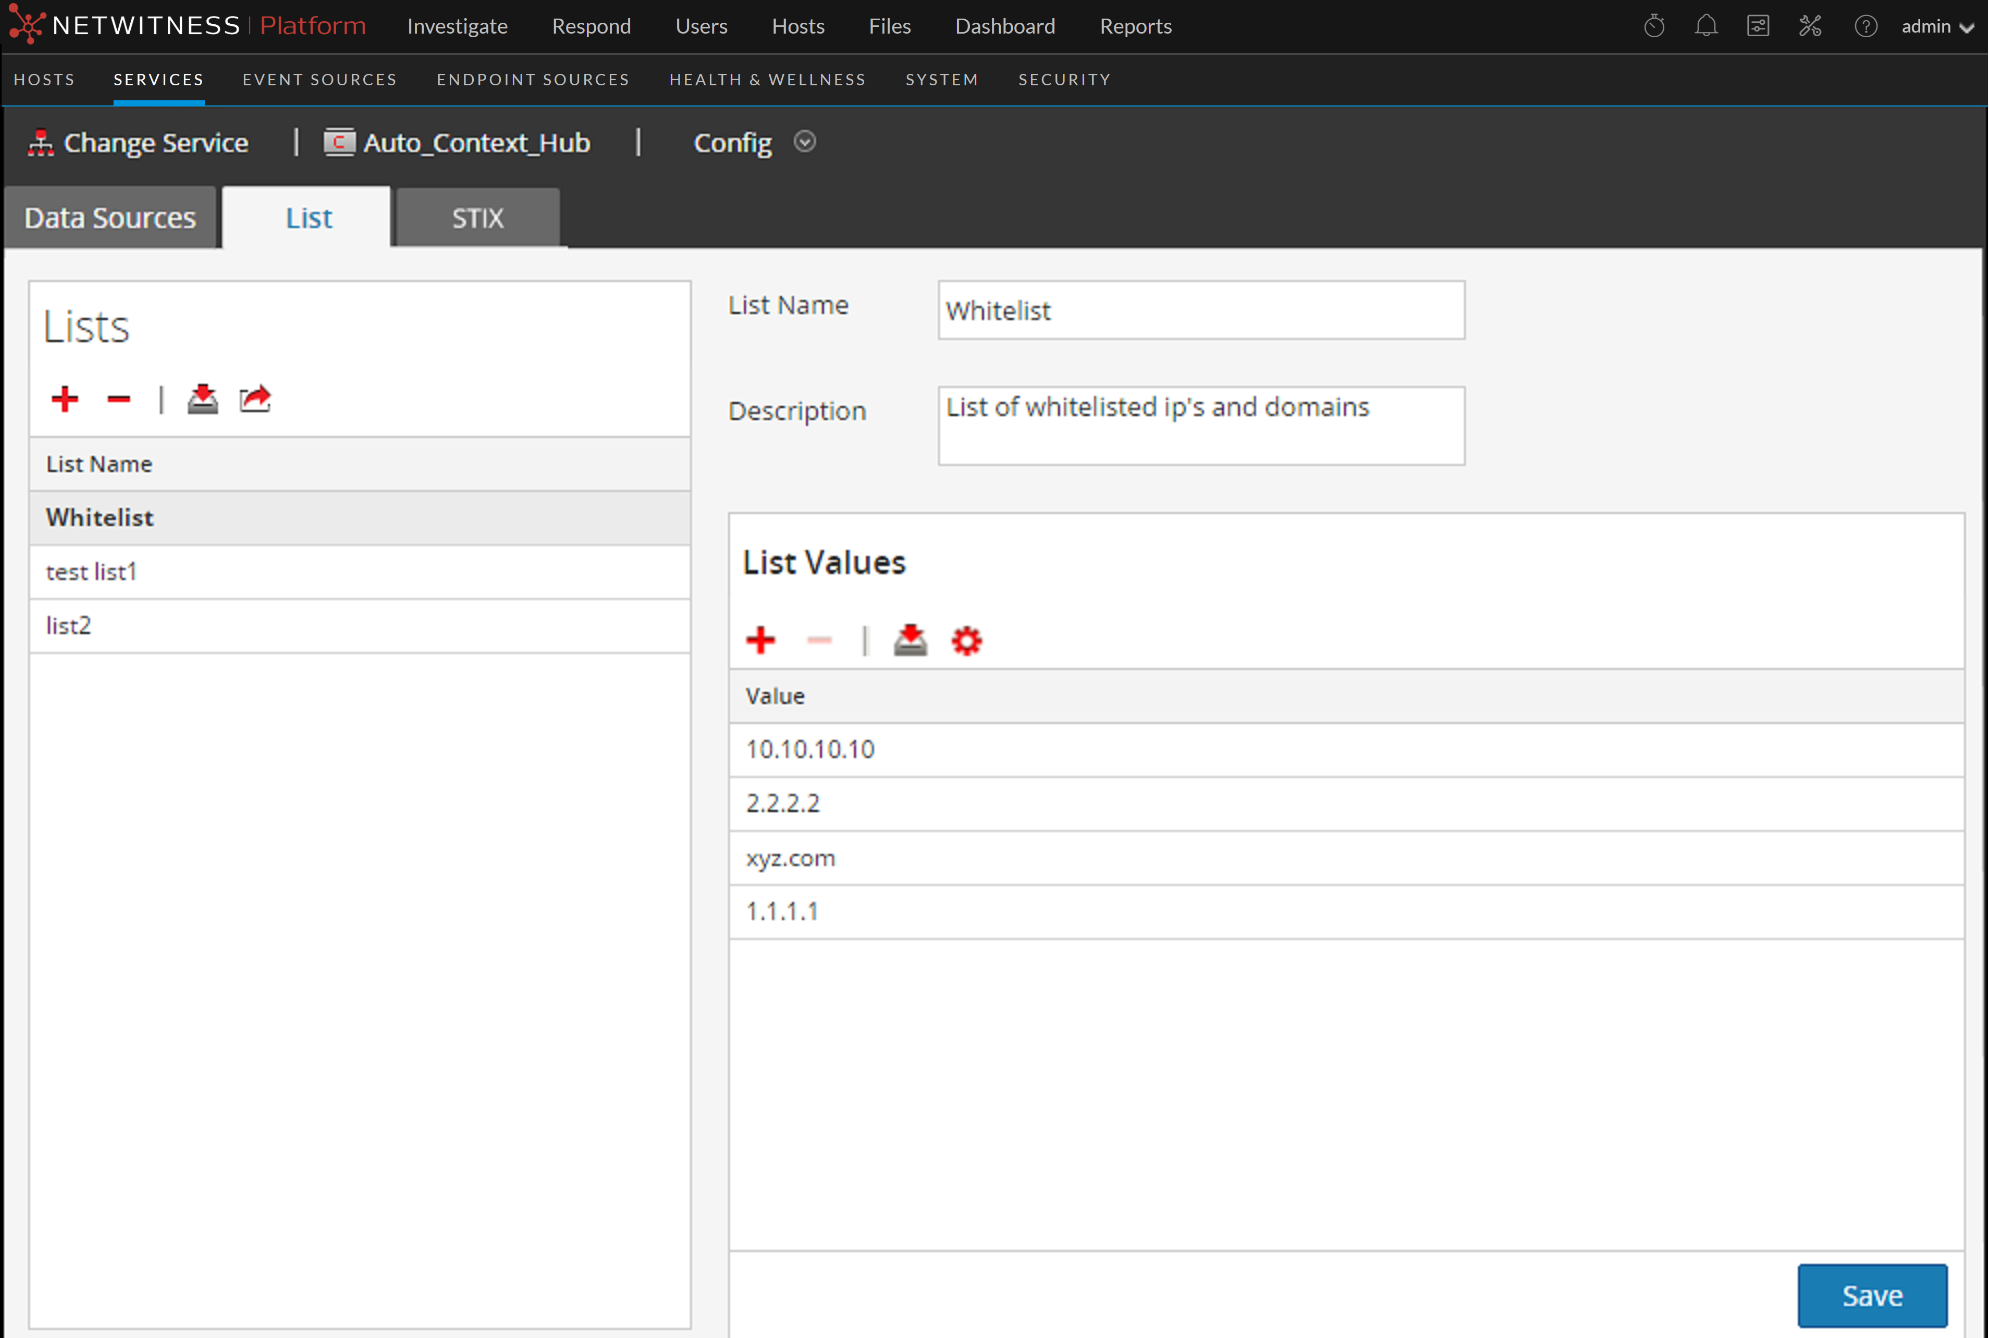
Task: Save the list changes
Action: 1871,1295
